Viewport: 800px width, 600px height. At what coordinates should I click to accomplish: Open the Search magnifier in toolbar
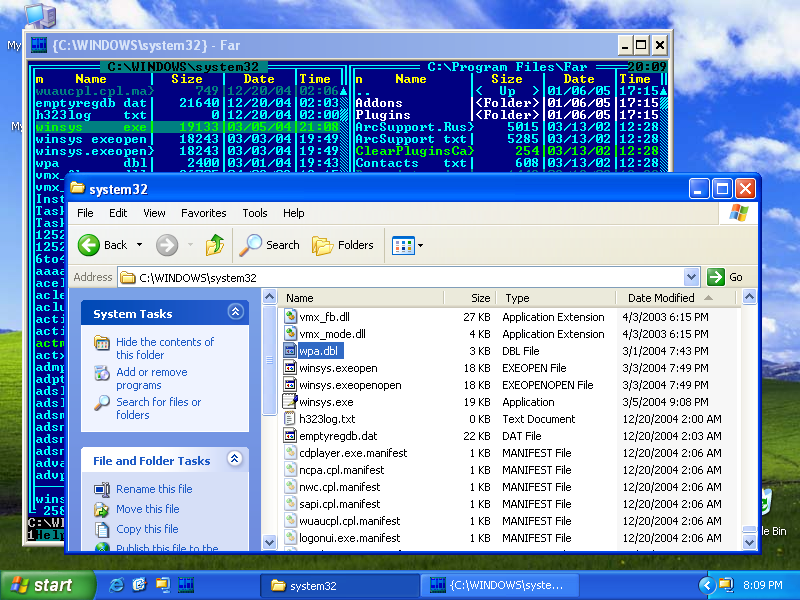click(x=251, y=245)
